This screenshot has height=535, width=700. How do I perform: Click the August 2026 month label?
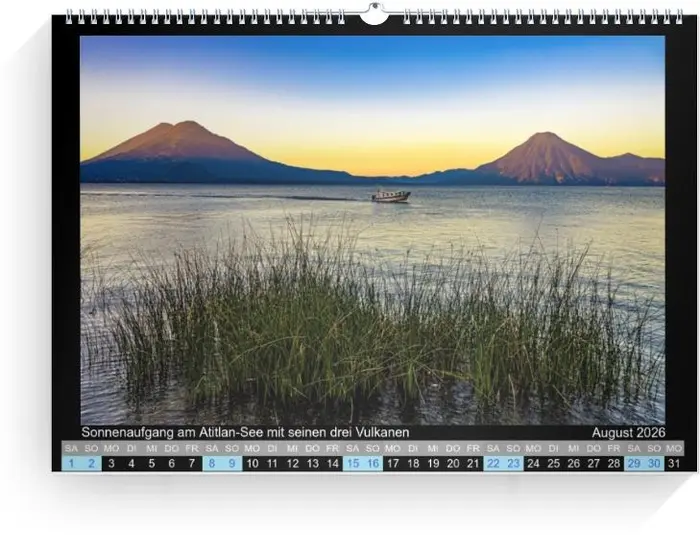627,433
